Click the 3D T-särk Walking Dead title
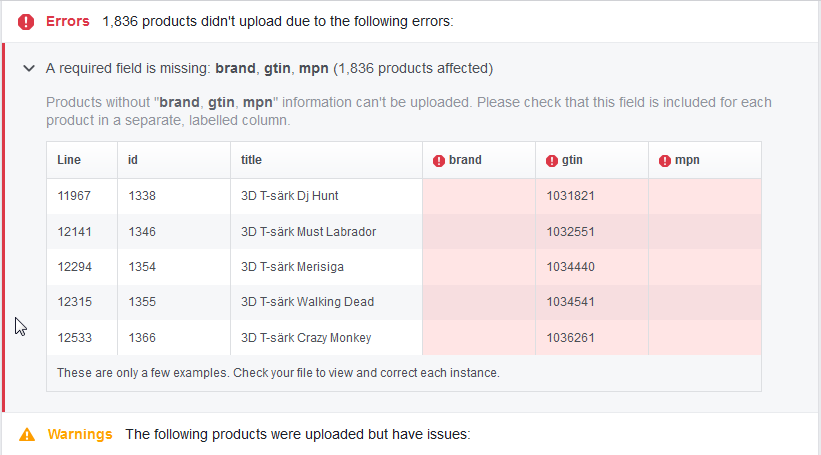821x455 pixels. coord(307,303)
